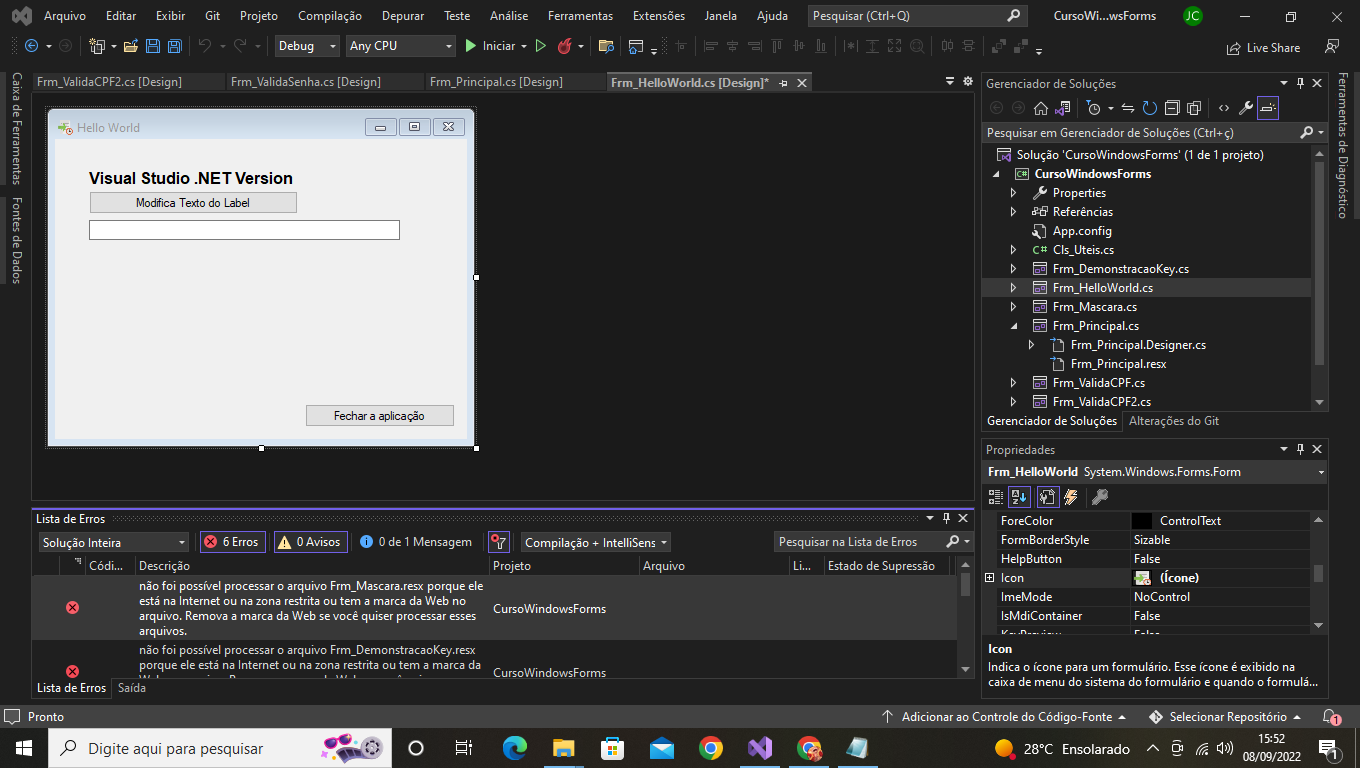Click Solution Explorer Home icon
1360x768 pixels.
point(1041,108)
